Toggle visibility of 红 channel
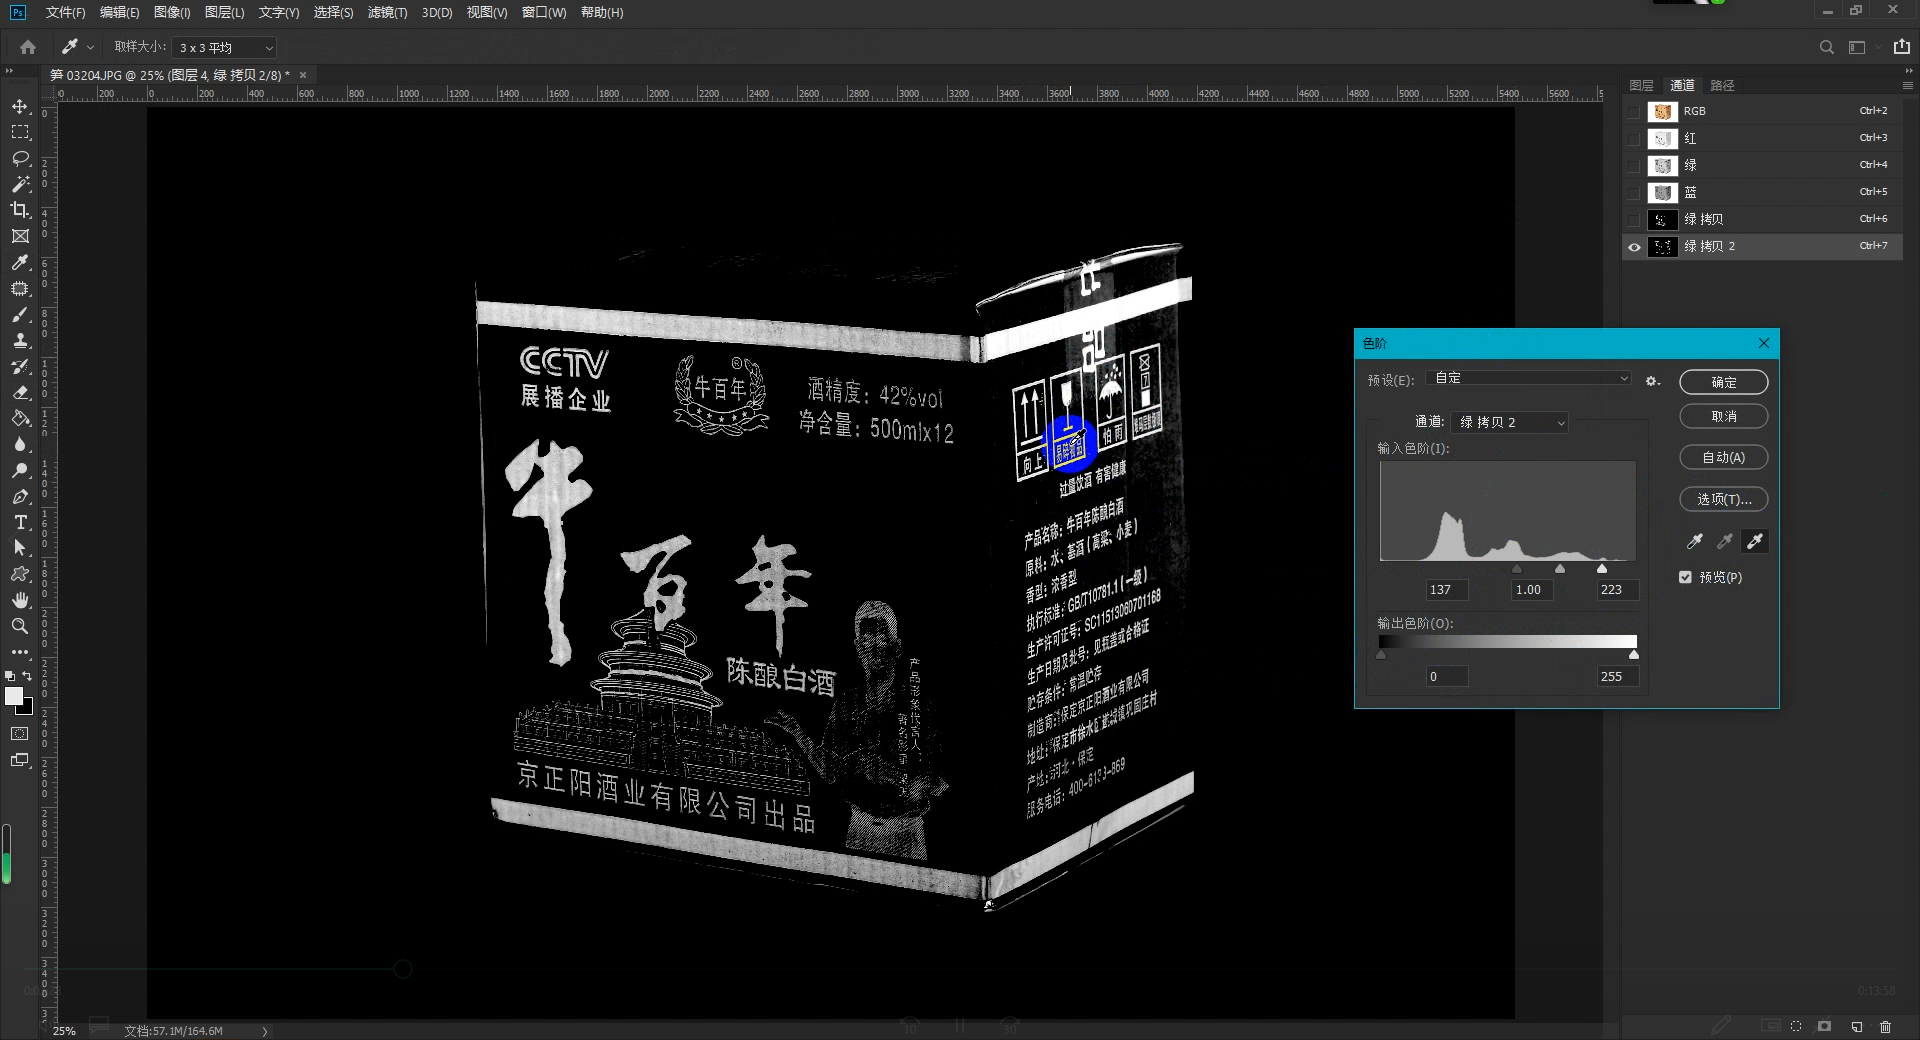Screen dimensions: 1920x1040 point(1634,138)
